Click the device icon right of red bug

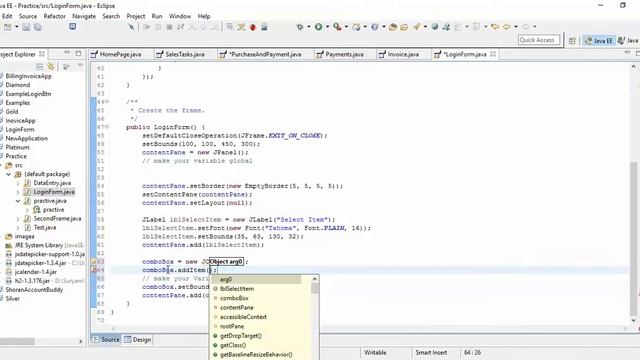pos(264,27)
